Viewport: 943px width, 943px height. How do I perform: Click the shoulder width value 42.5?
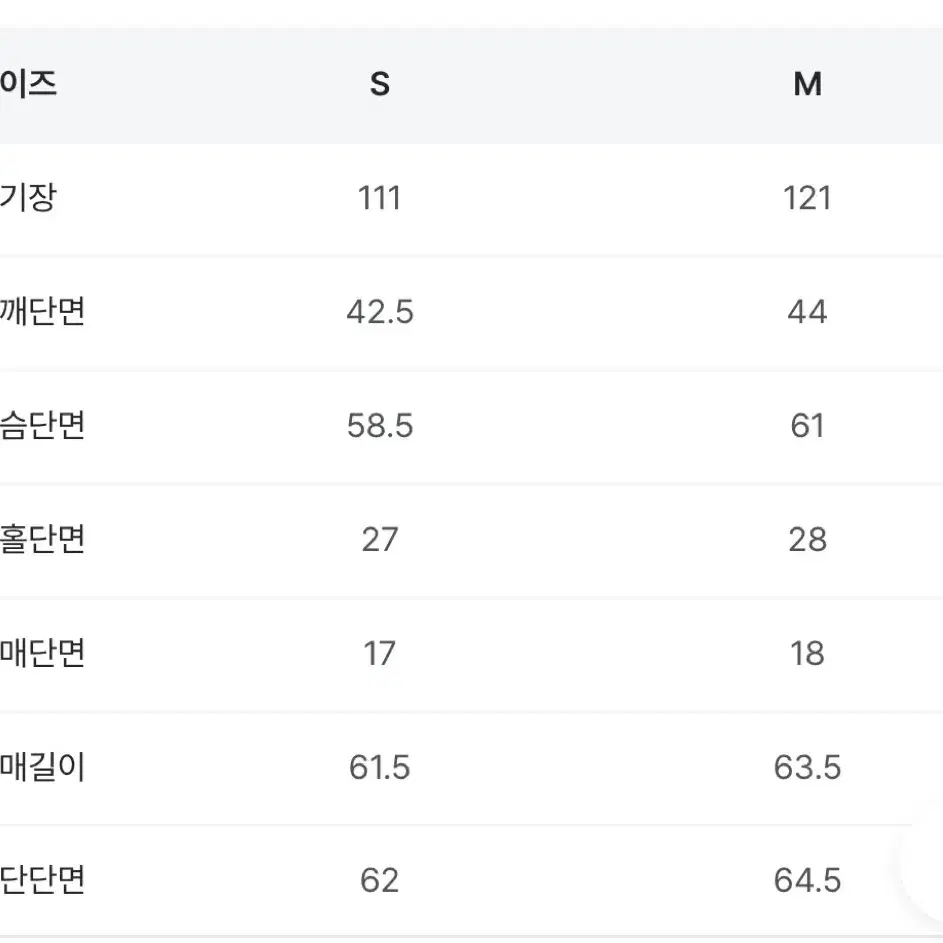tap(379, 312)
